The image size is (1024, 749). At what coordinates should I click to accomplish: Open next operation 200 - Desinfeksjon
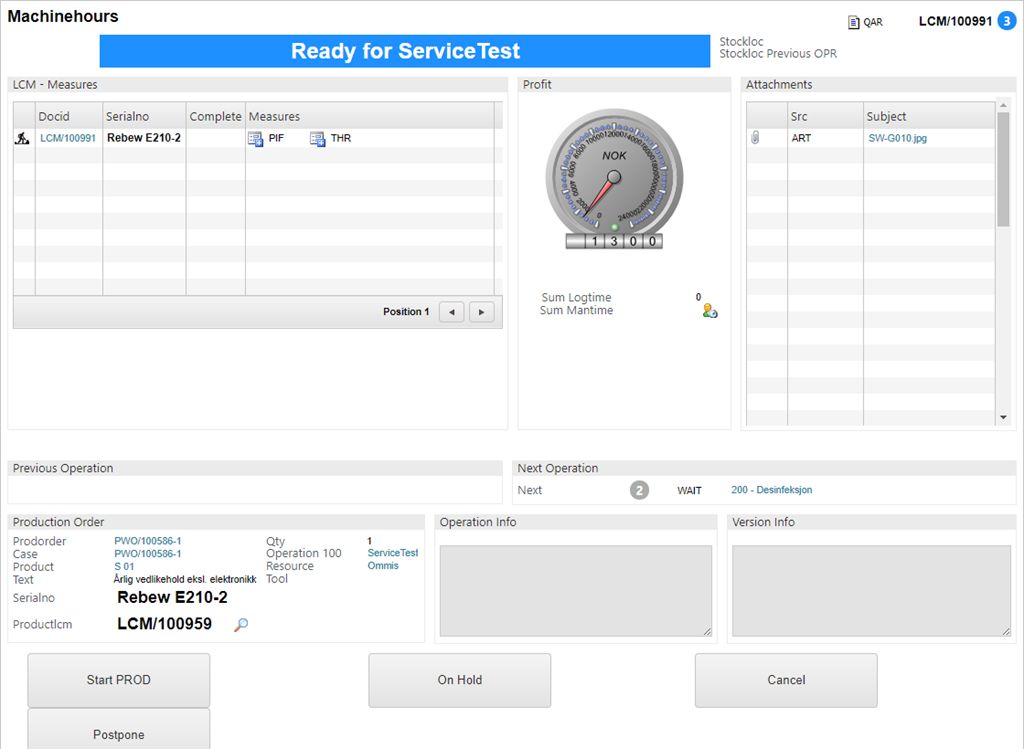[x=771, y=490]
